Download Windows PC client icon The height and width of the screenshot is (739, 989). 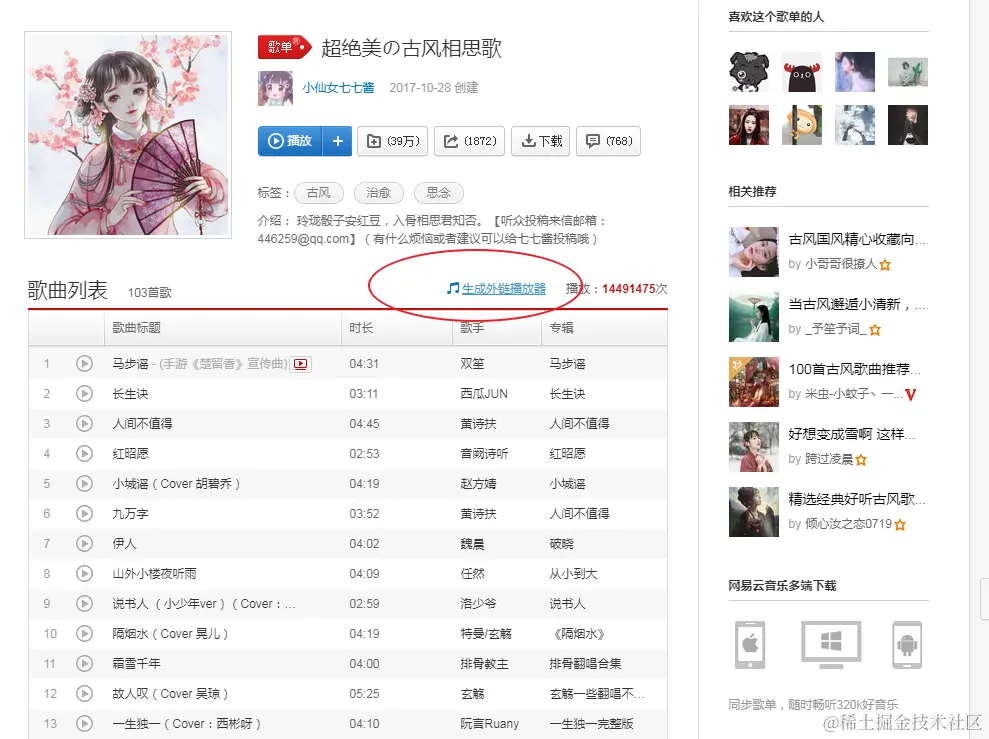point(831,644)
